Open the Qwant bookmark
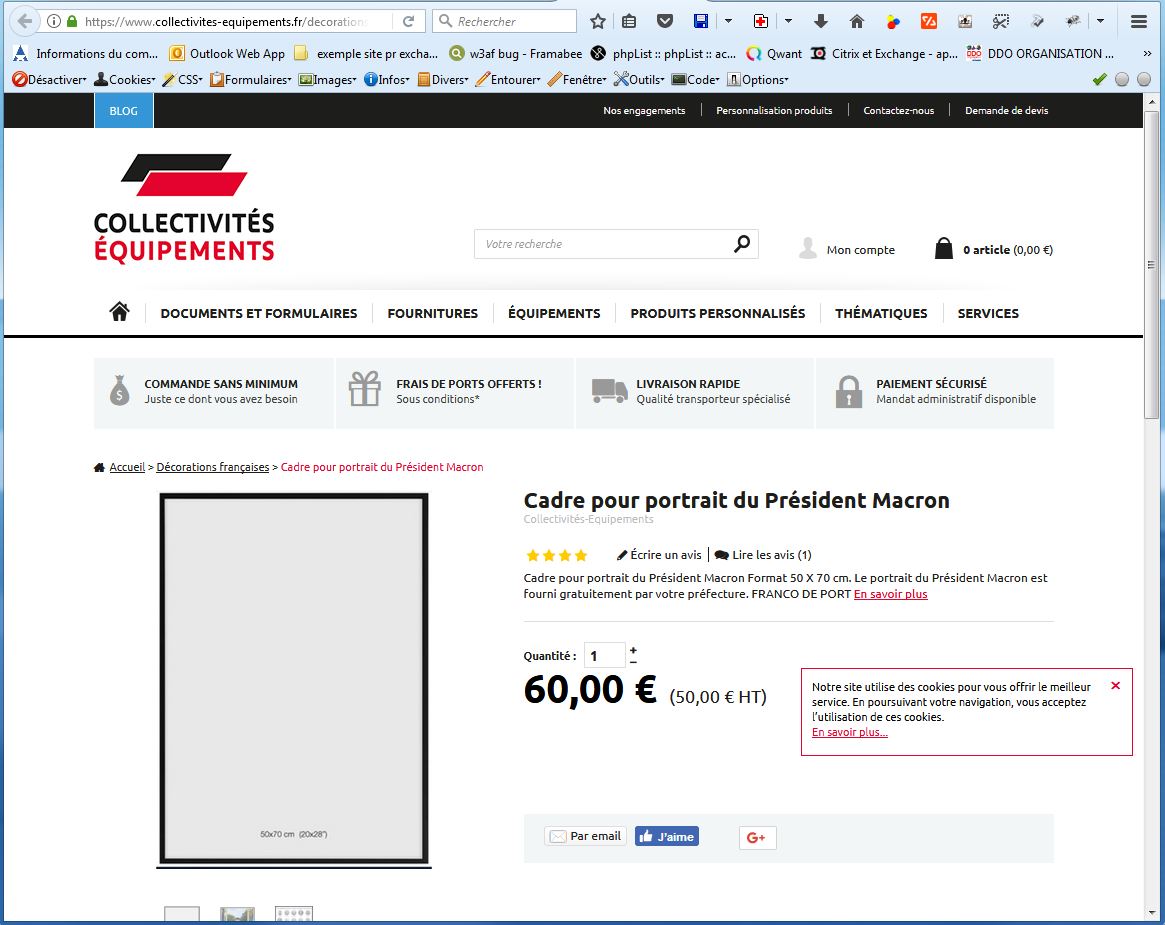This screenshot has width=1165, height=925. 774,53
